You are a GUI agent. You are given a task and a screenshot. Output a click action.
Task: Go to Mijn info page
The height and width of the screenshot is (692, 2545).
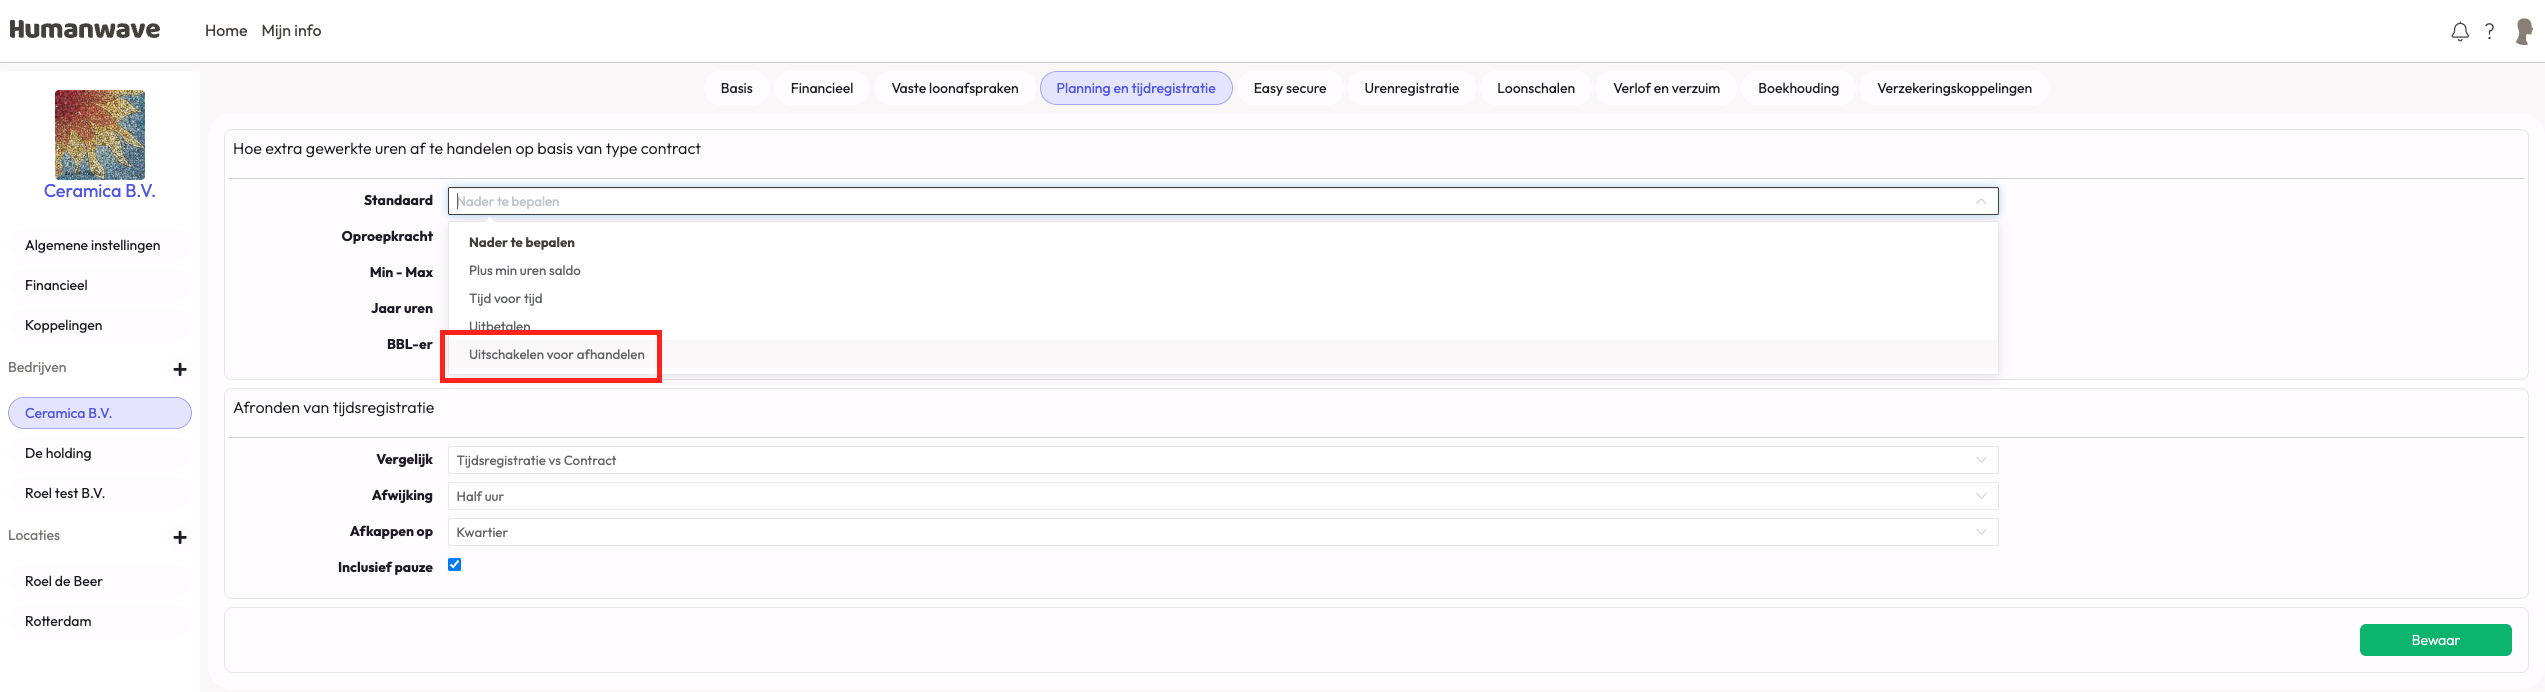pyautogui.click(x=291, y=31)
